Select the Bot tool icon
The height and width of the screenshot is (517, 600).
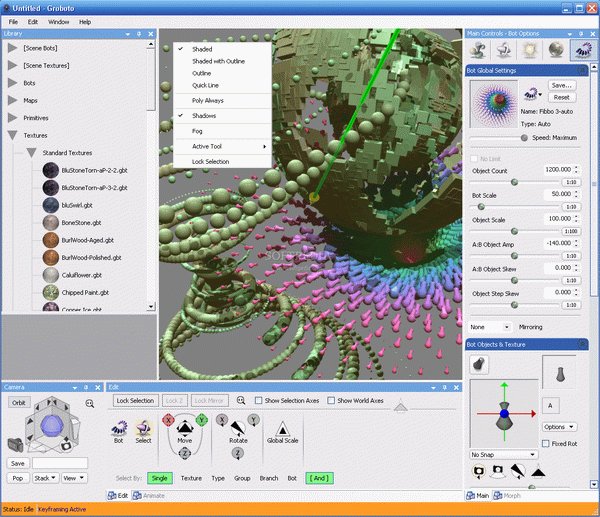coord(118,427)
